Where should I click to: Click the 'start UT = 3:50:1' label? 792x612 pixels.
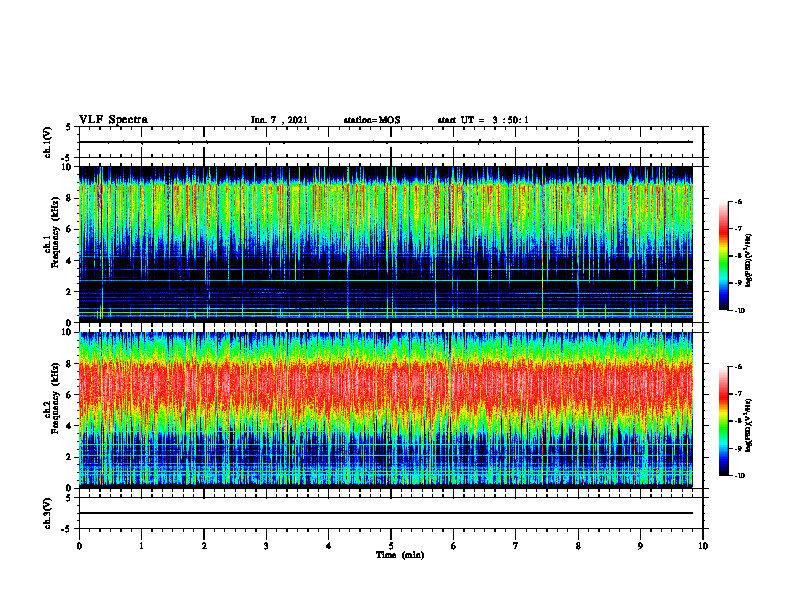click(x=483, y=120)
